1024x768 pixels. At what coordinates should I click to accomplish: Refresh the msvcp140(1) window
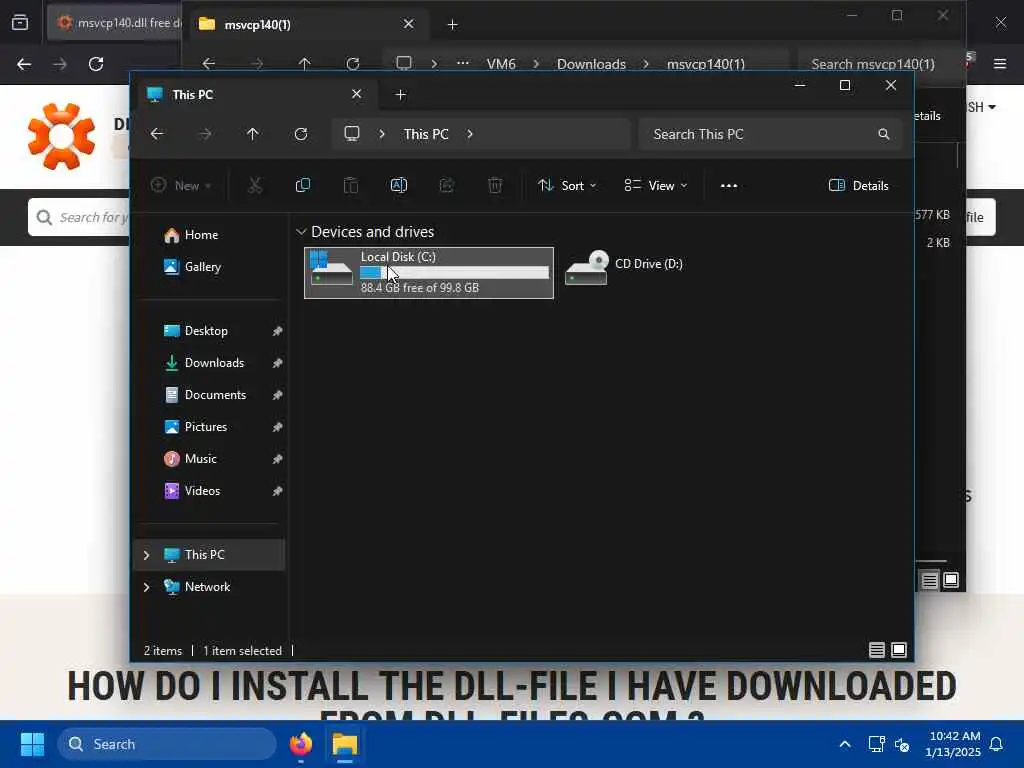353,64
